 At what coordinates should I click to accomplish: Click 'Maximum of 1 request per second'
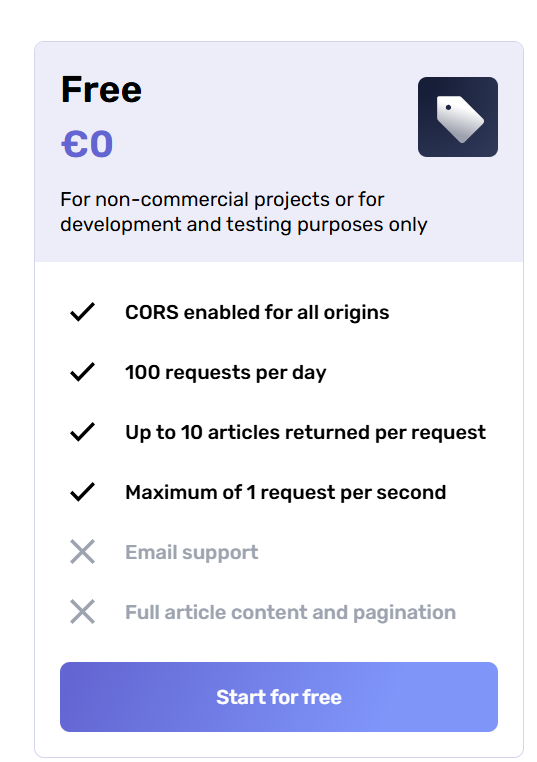pos(286,493)
